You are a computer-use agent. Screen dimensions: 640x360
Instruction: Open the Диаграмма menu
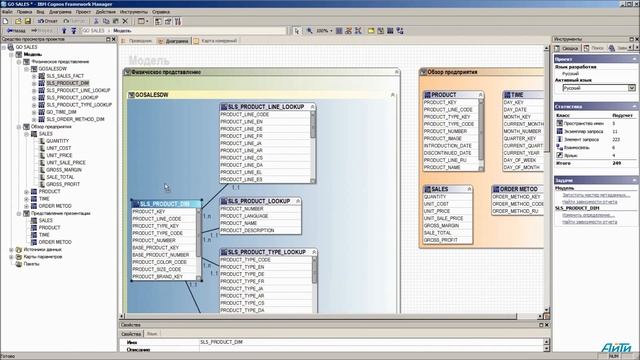point(60,12)
